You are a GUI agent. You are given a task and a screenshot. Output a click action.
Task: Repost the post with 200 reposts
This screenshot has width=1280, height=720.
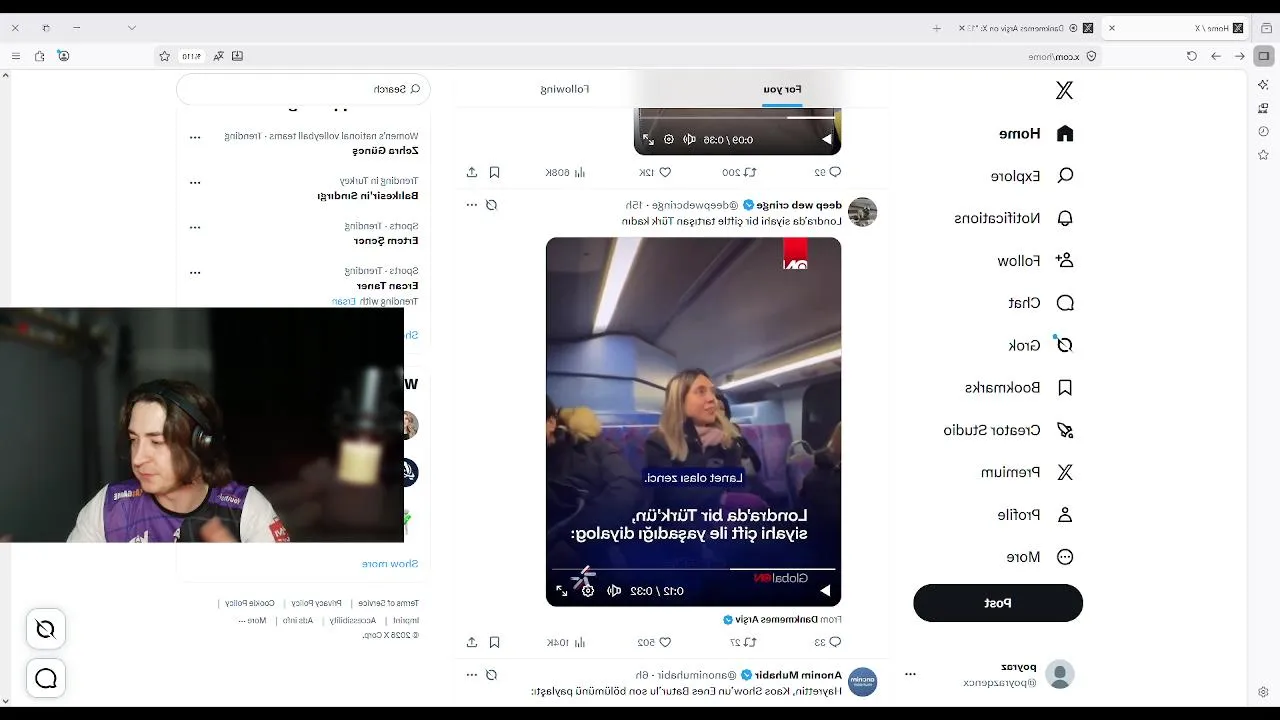pyautogui.click(x=739, y=172)
